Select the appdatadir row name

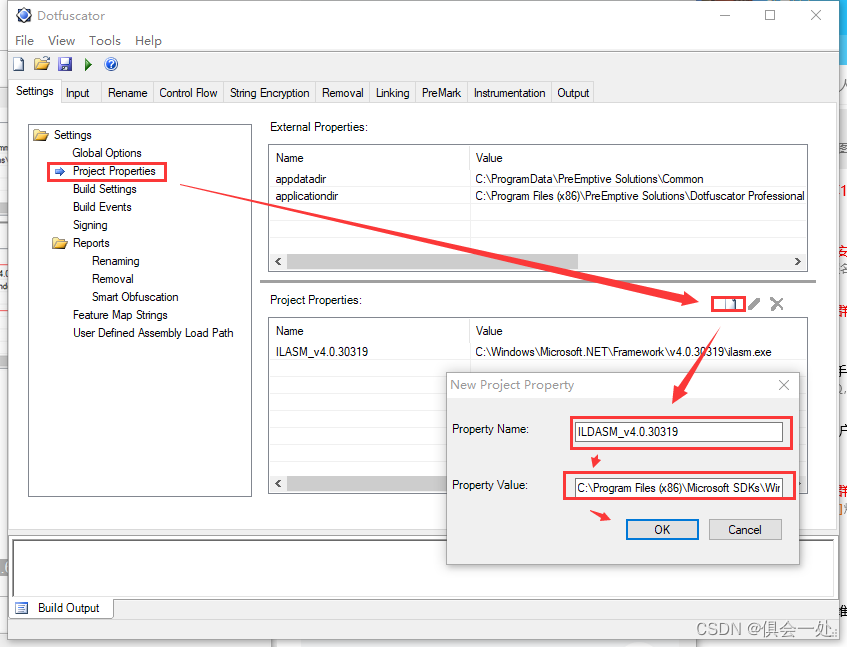click(301, 179)
